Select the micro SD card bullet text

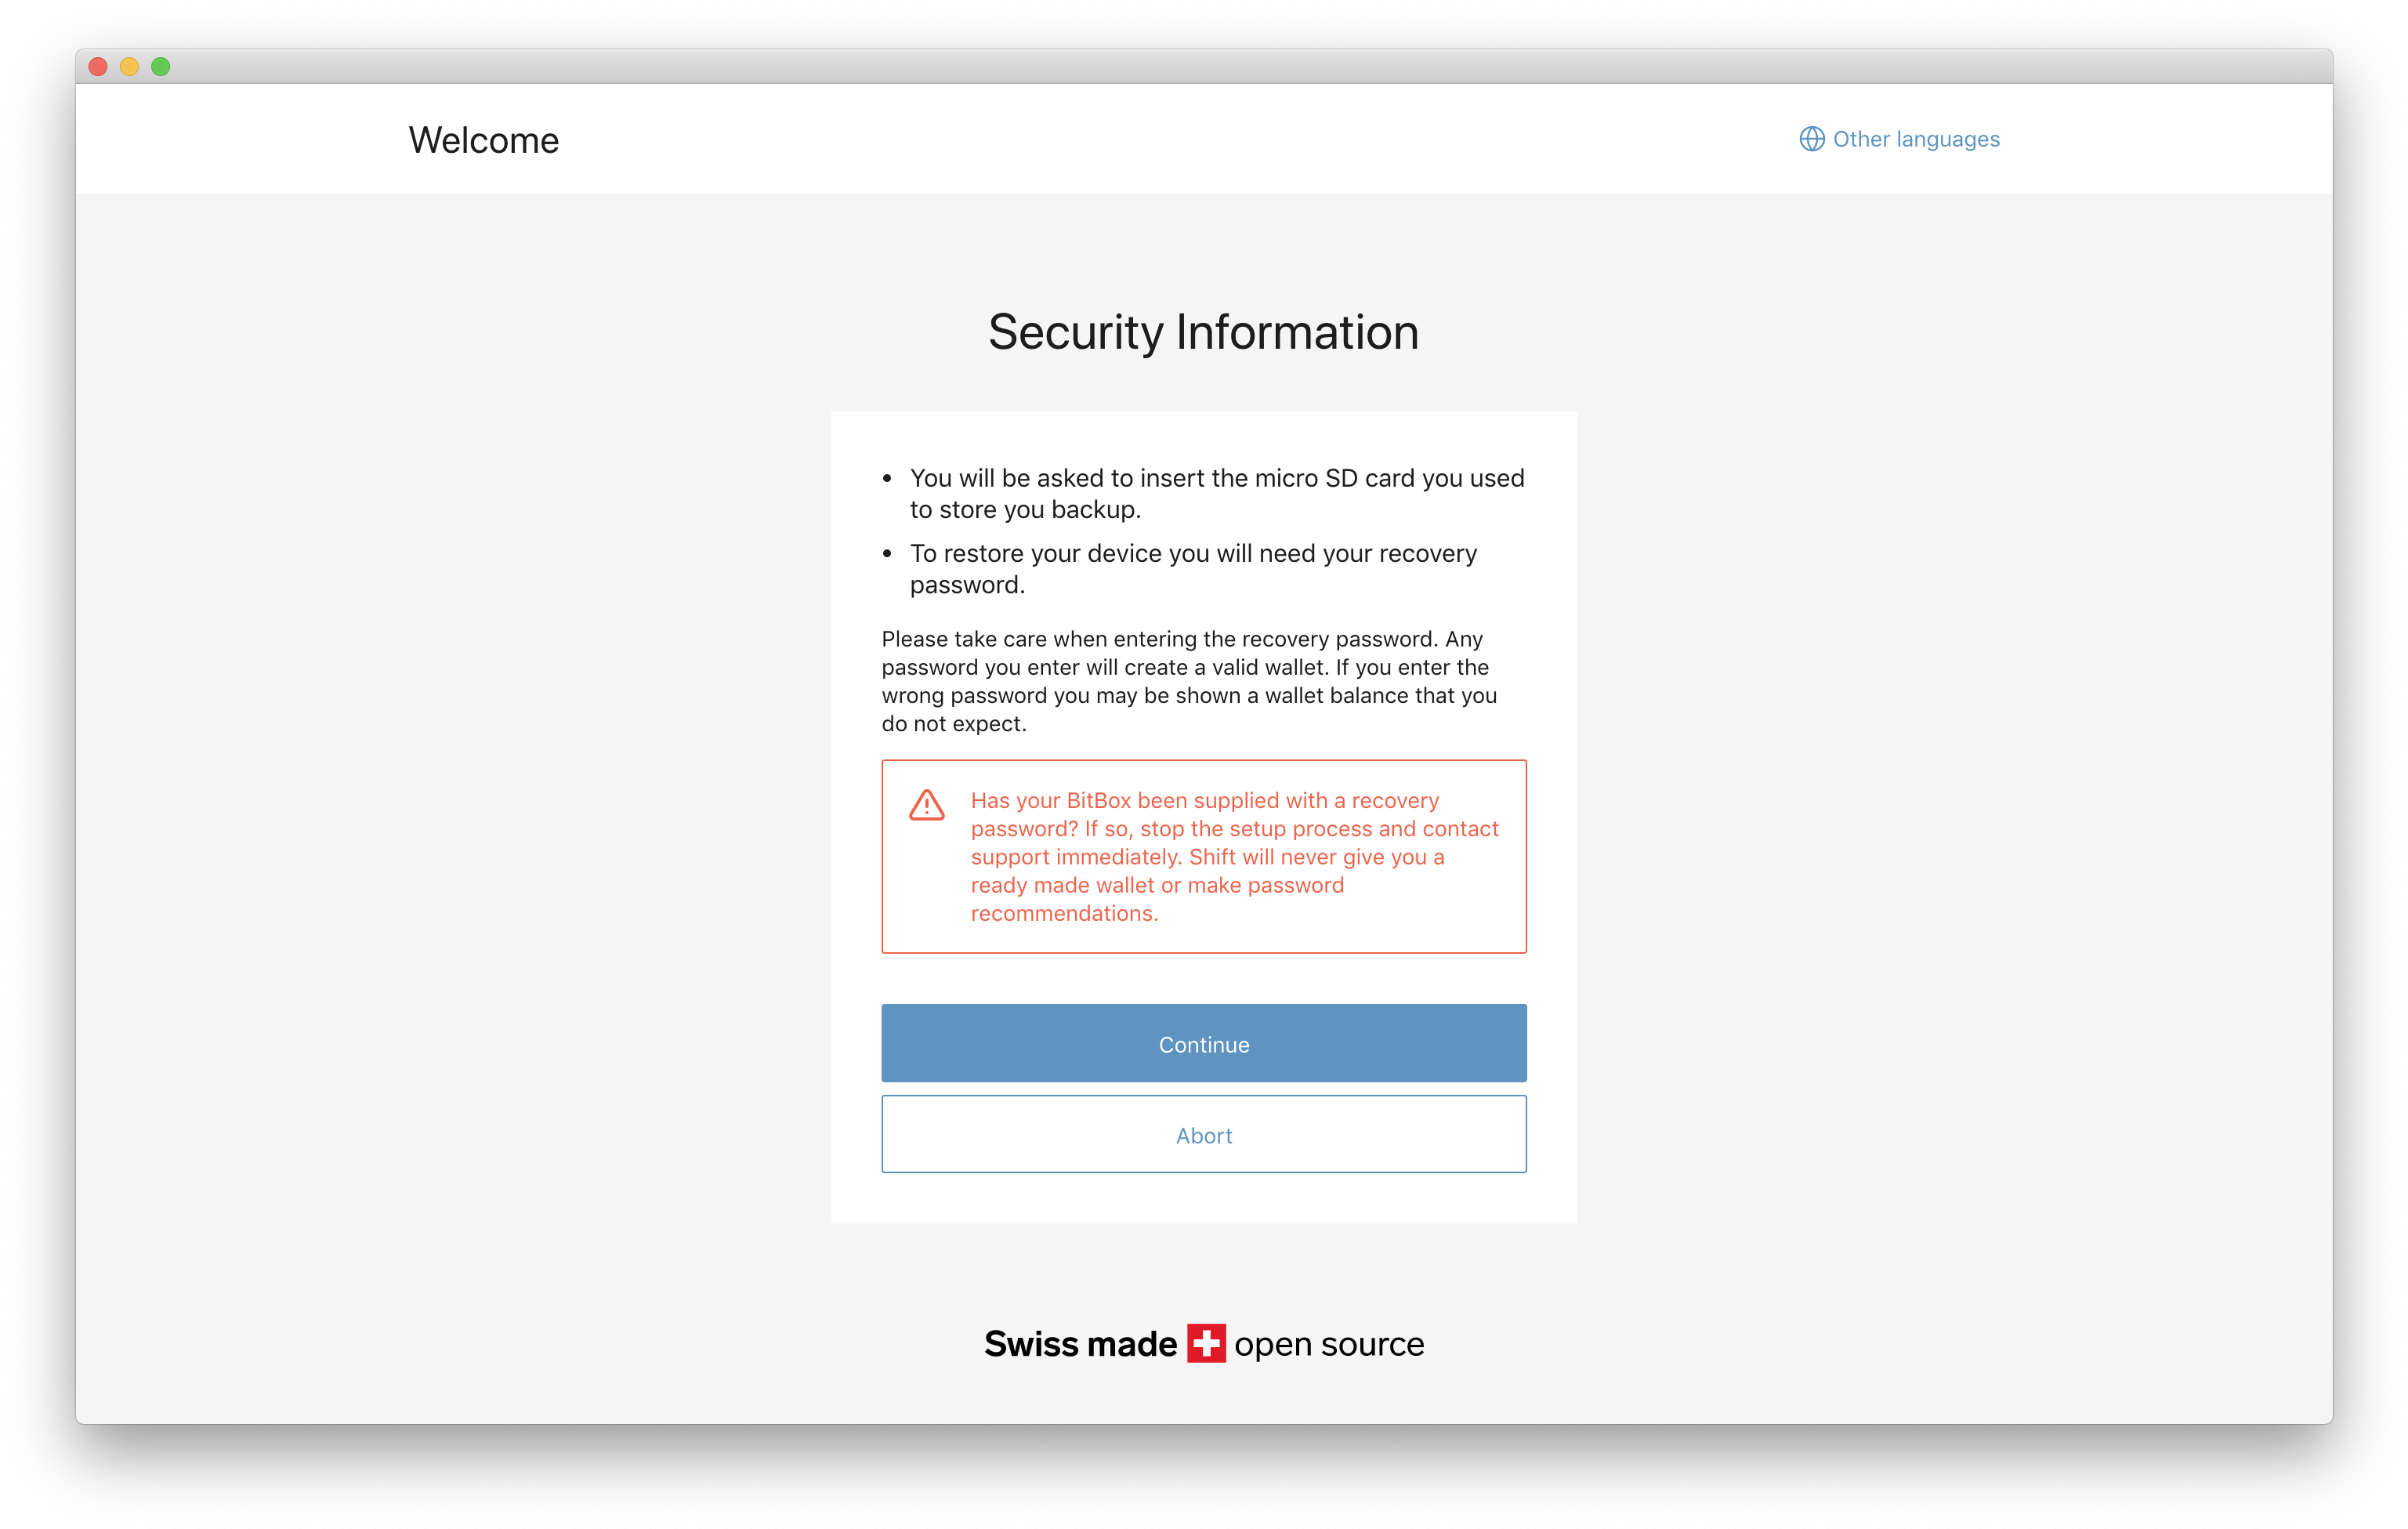pos(1216,493)
